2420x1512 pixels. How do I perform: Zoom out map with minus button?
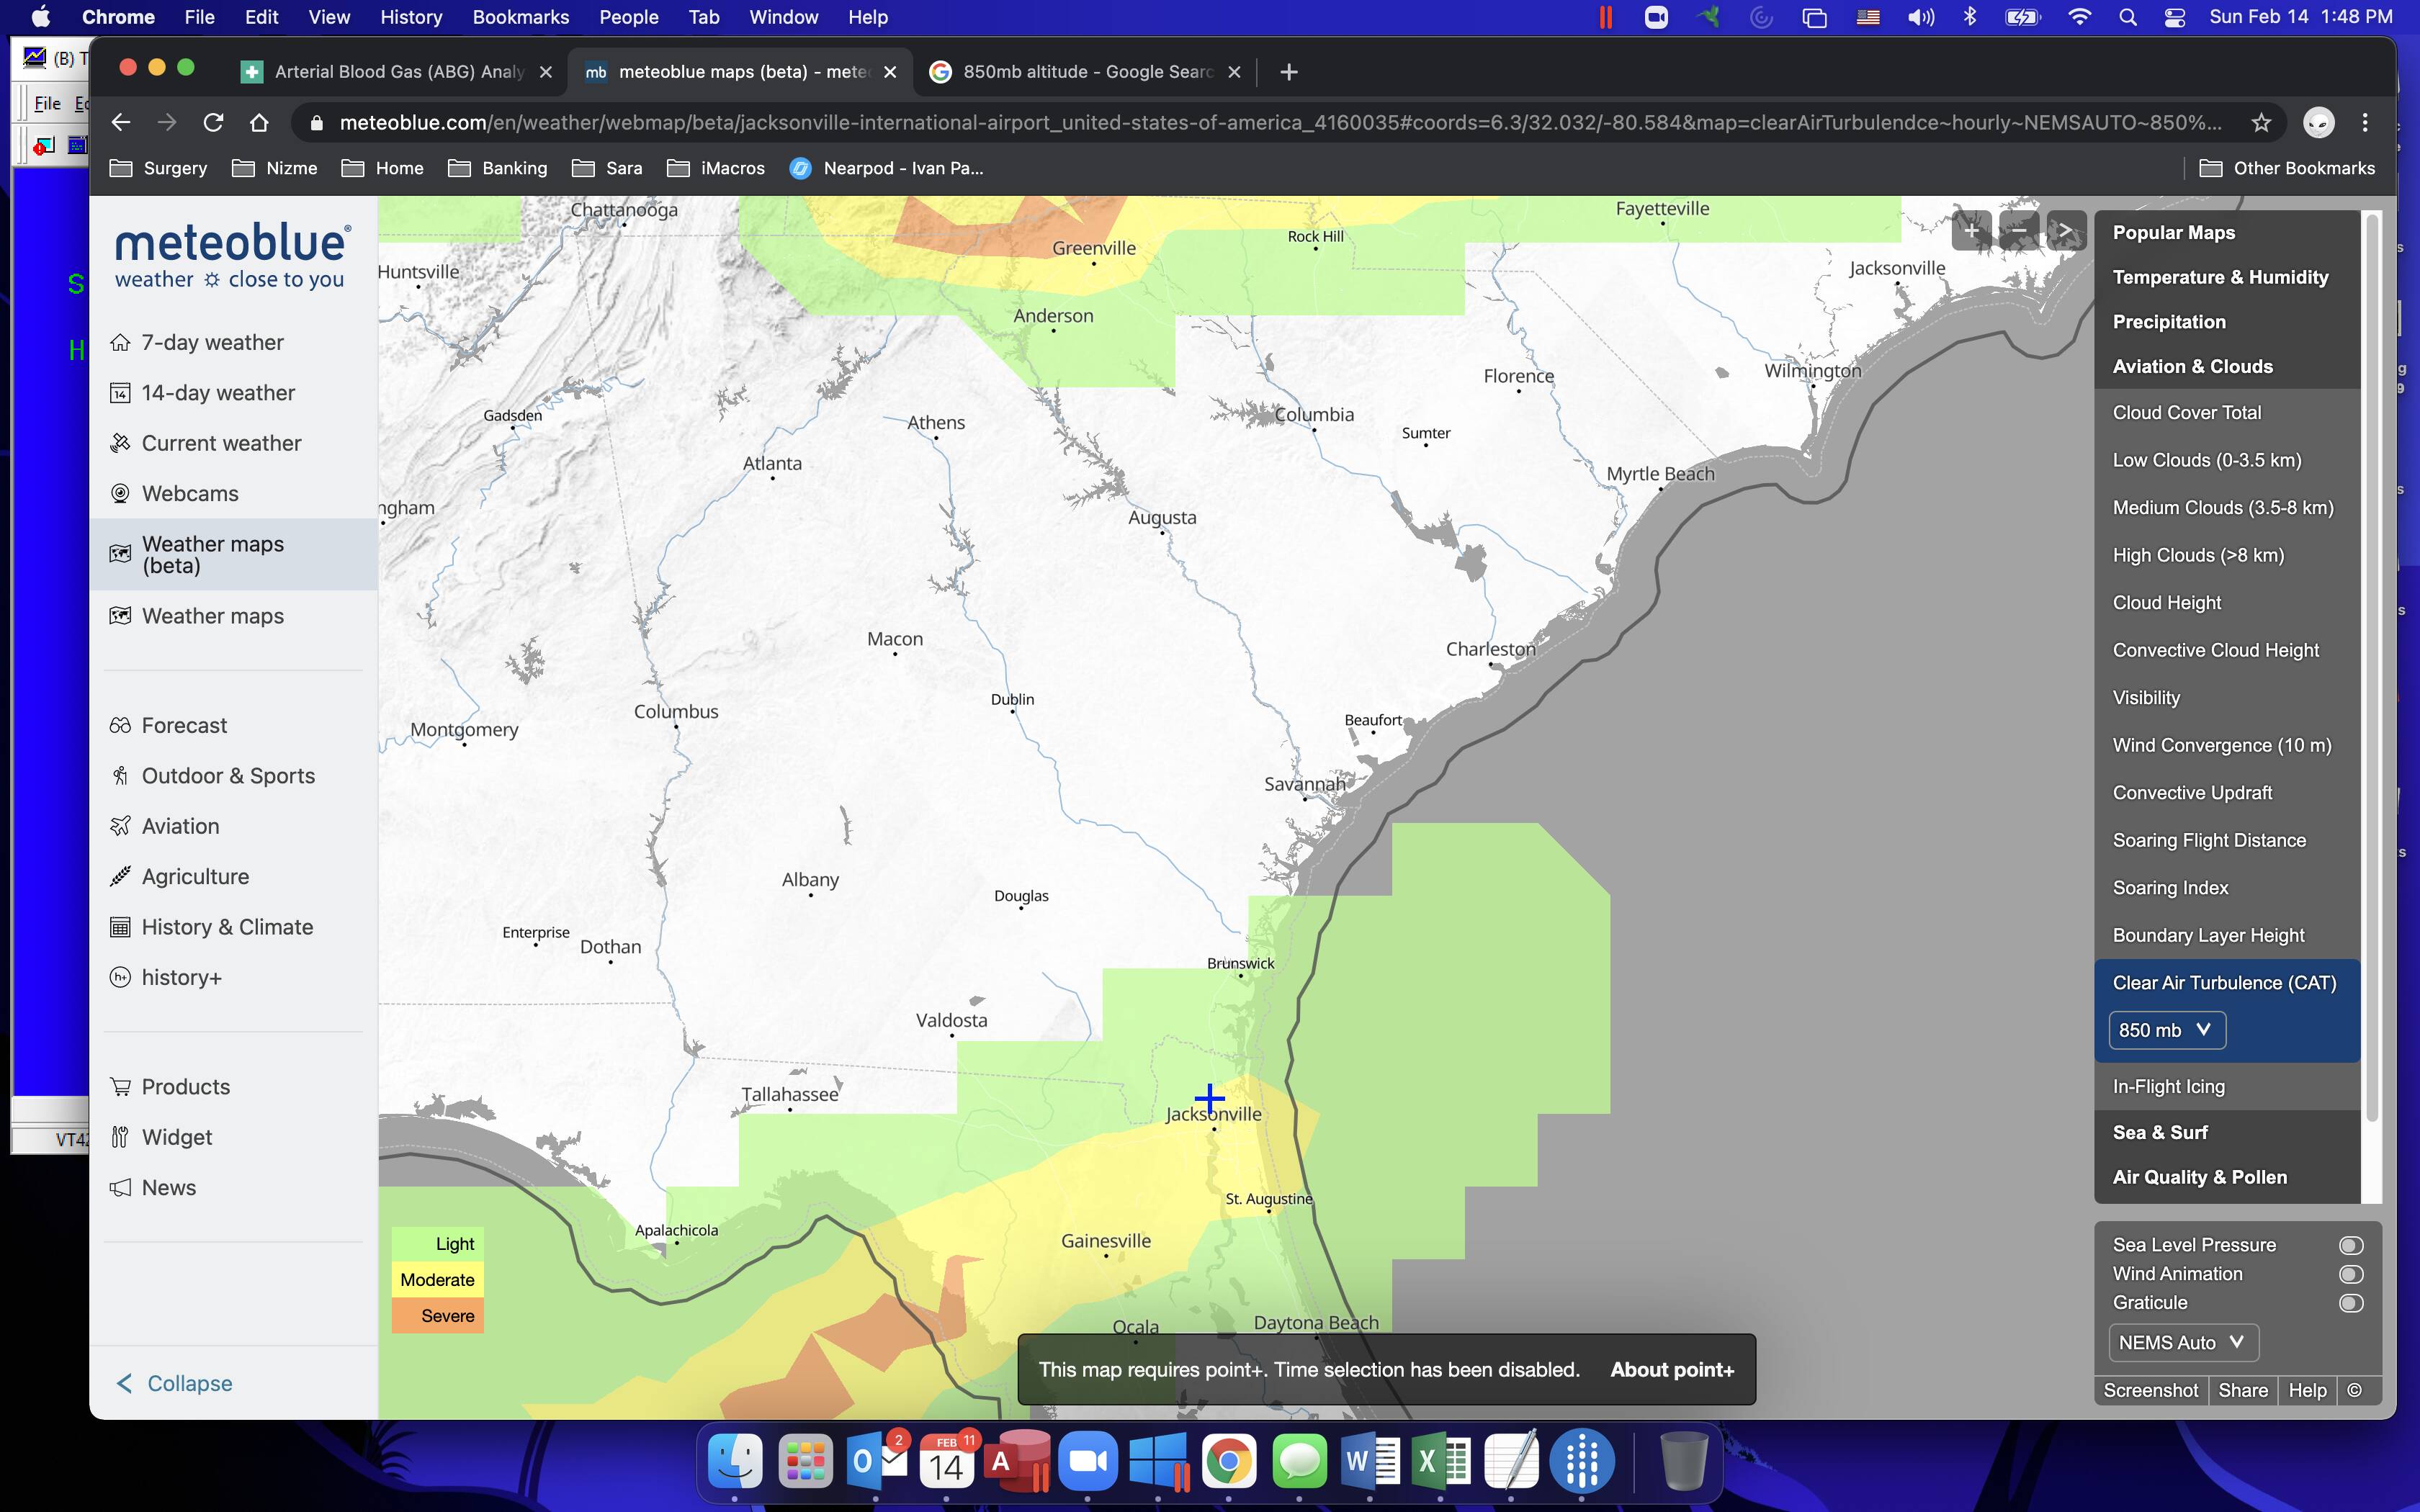[2019, 231]
